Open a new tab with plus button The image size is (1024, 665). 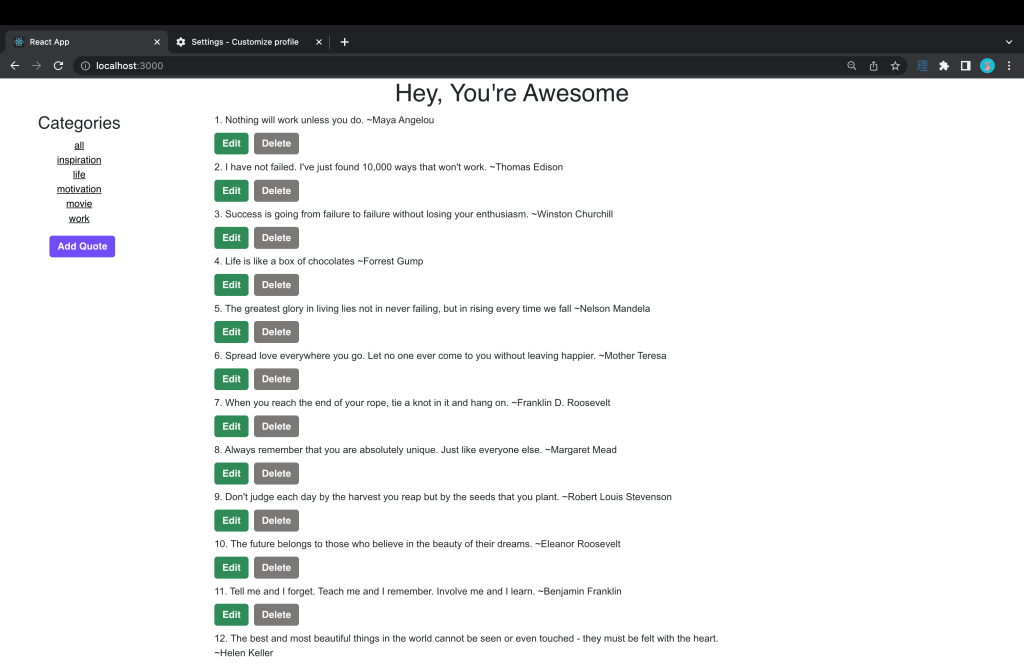345,42
